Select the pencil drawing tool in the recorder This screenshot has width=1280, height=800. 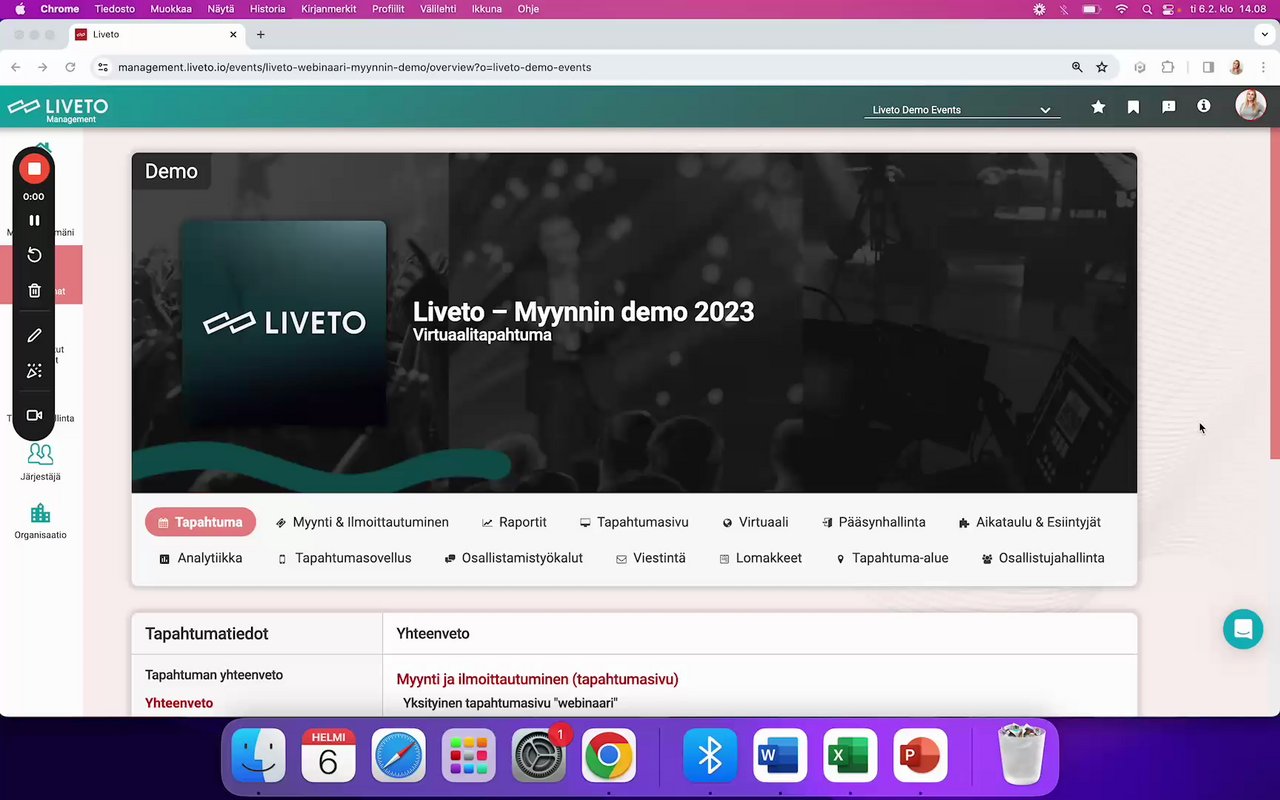[x=34, y=336]
